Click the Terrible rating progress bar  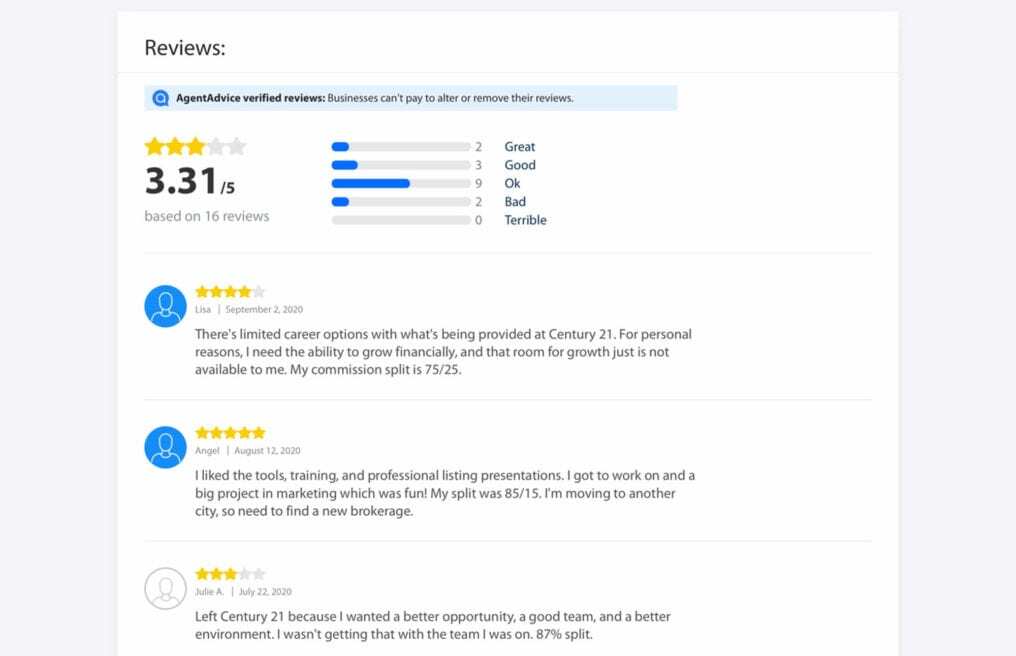point(400,220)
